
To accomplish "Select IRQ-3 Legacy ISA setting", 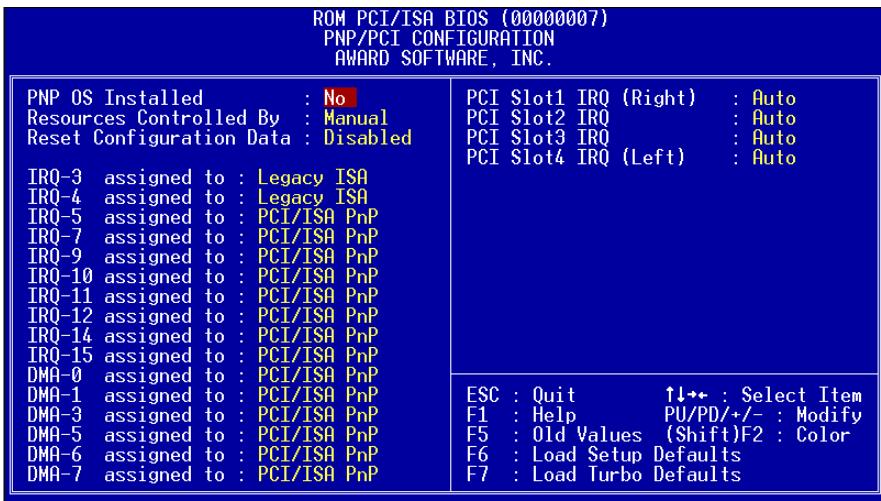I will tap(312, 178).
